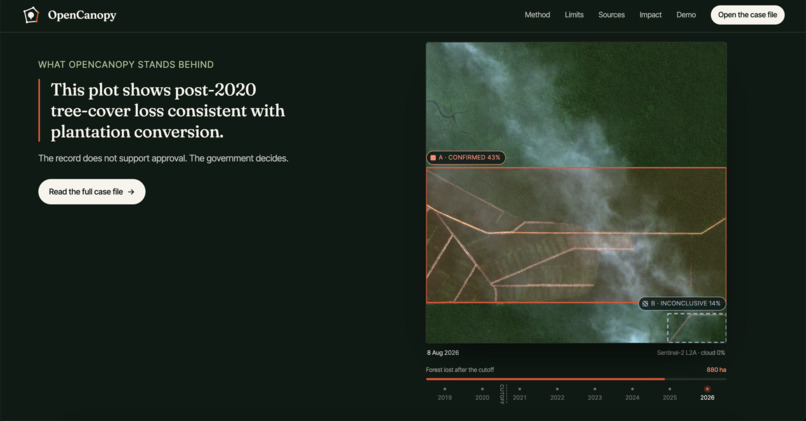Click the plot shows post-2020 tree-cover loss headline
806x421 pixels.
pyautogui.click(x=168, y=111)
